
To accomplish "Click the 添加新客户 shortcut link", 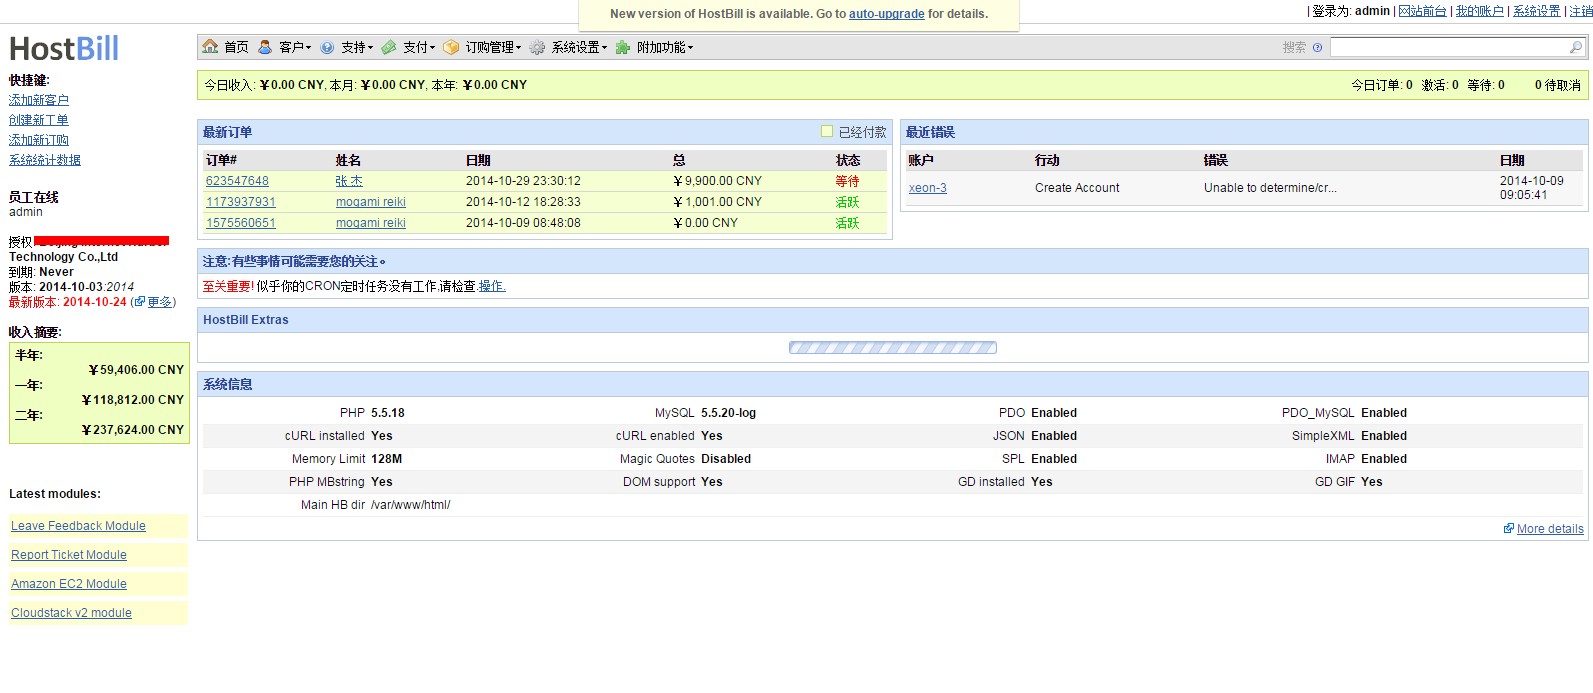I will [39, 100].
